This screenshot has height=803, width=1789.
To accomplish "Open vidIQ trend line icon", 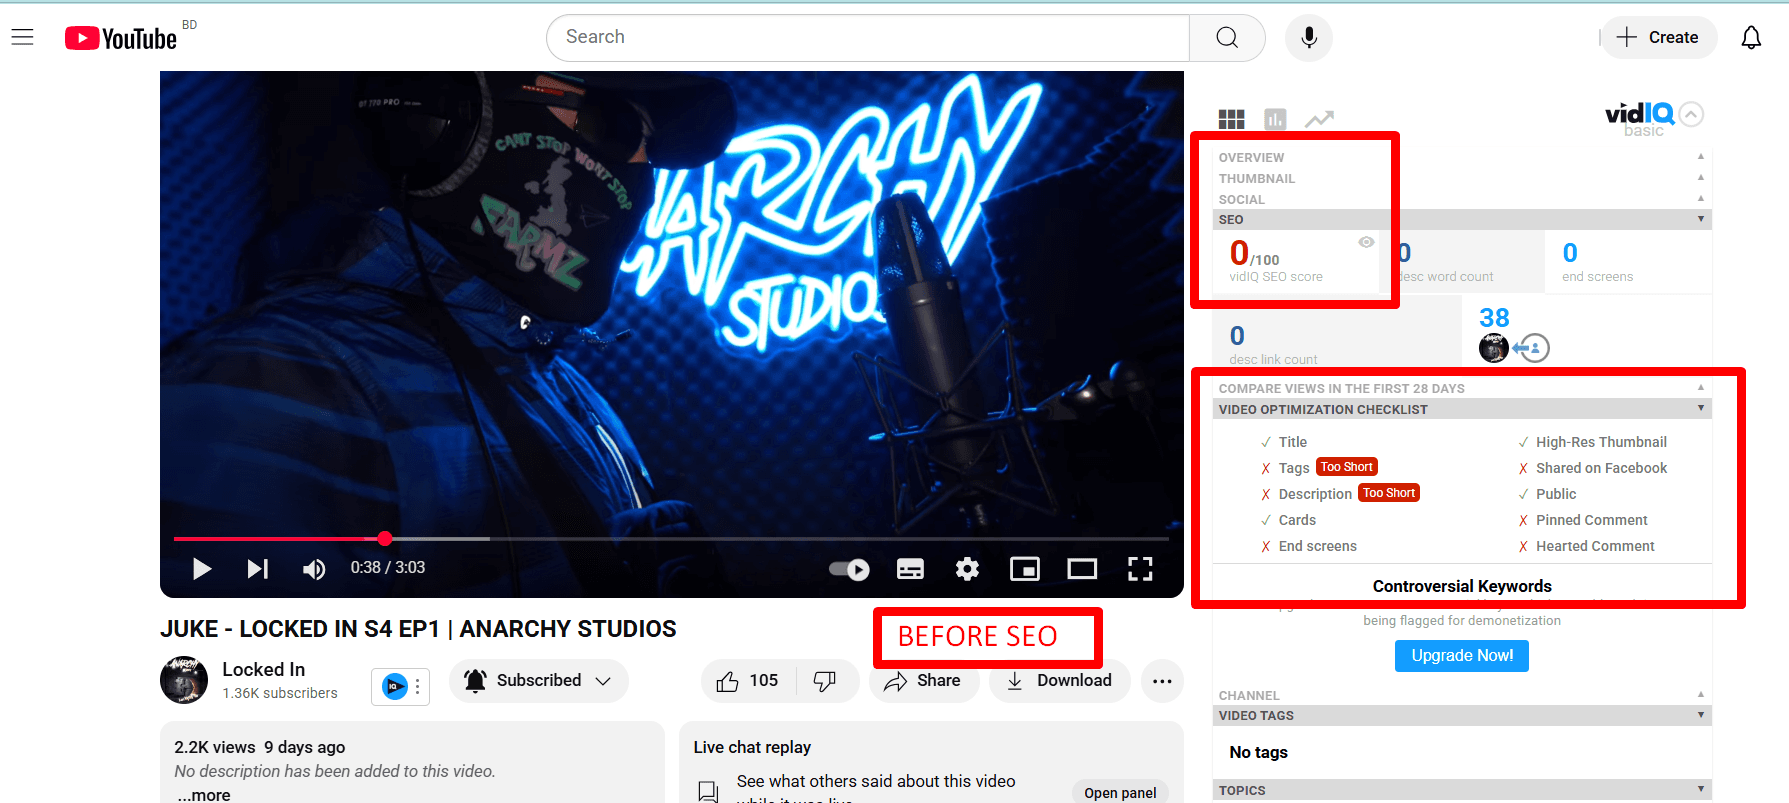I will coord(1319,119).
